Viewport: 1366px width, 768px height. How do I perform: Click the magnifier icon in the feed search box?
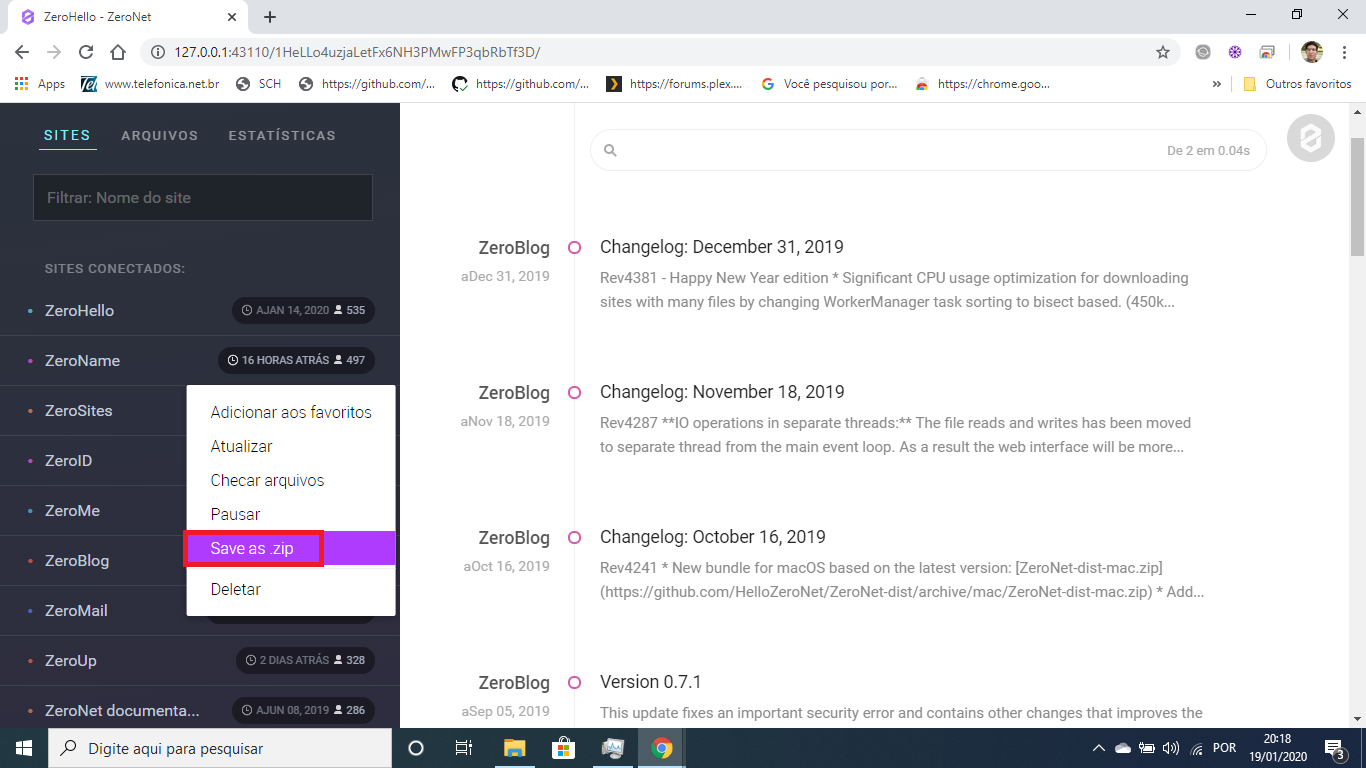point(610,151)
